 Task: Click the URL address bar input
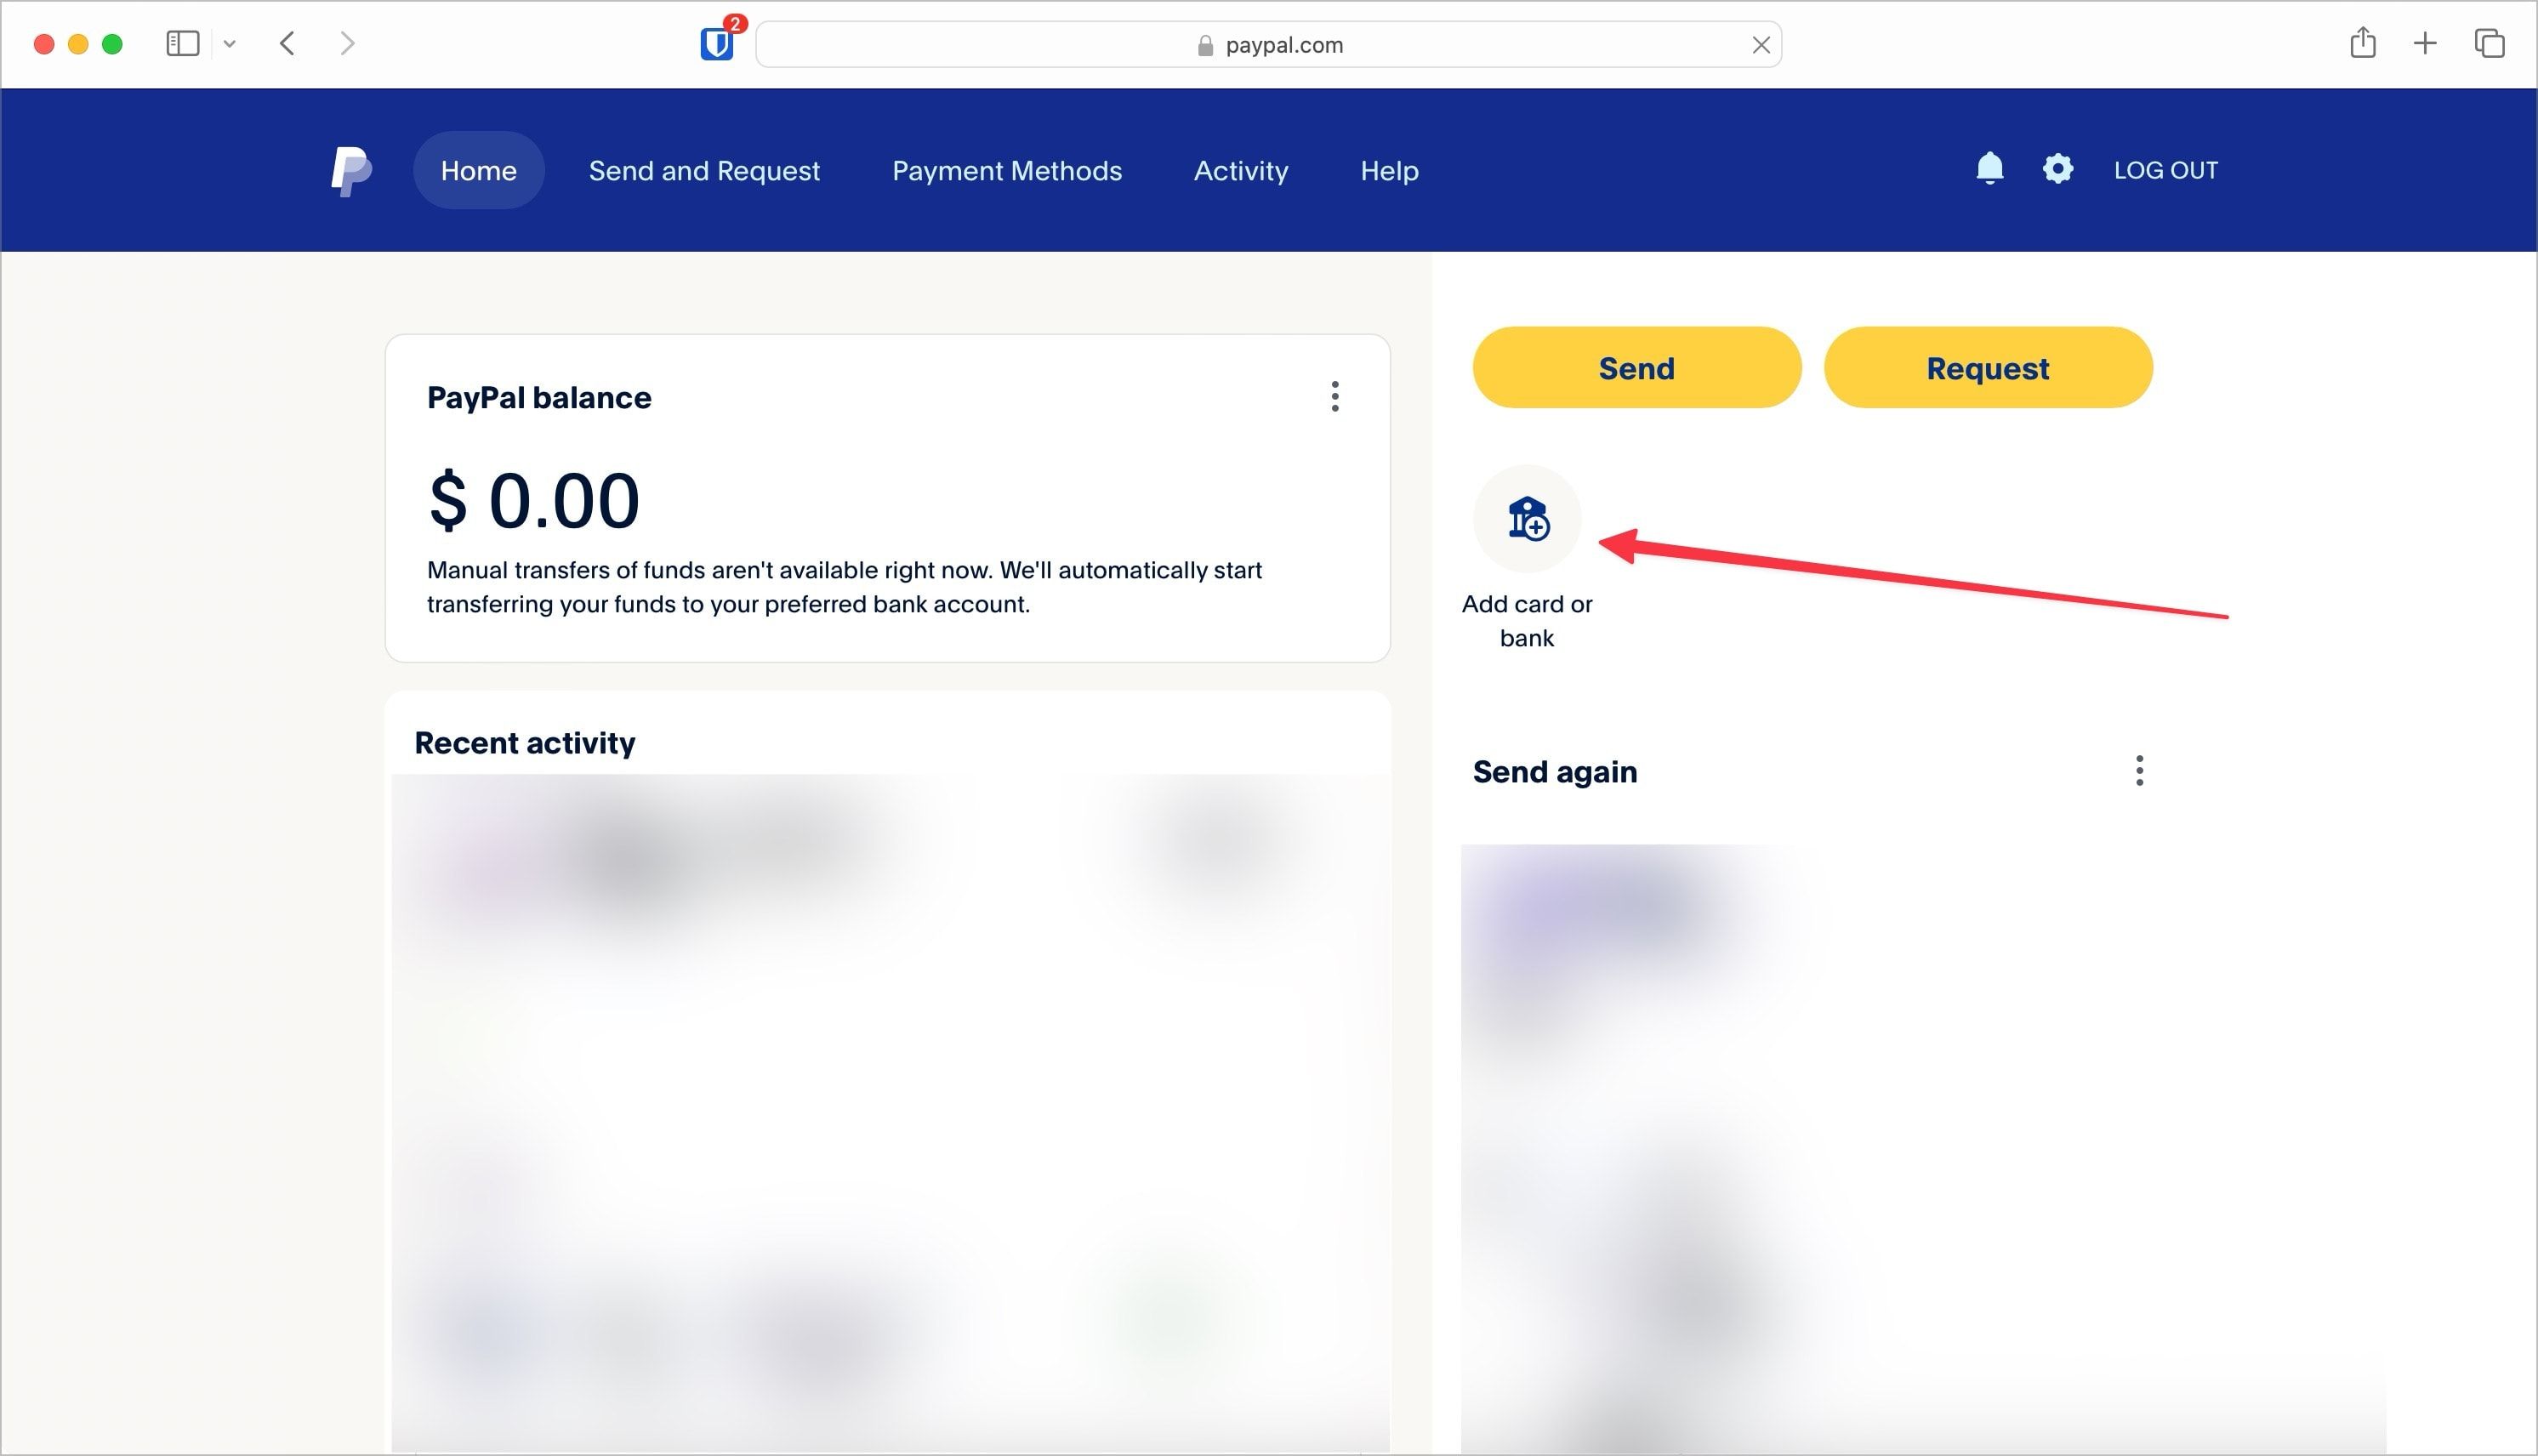[1269, 43]
